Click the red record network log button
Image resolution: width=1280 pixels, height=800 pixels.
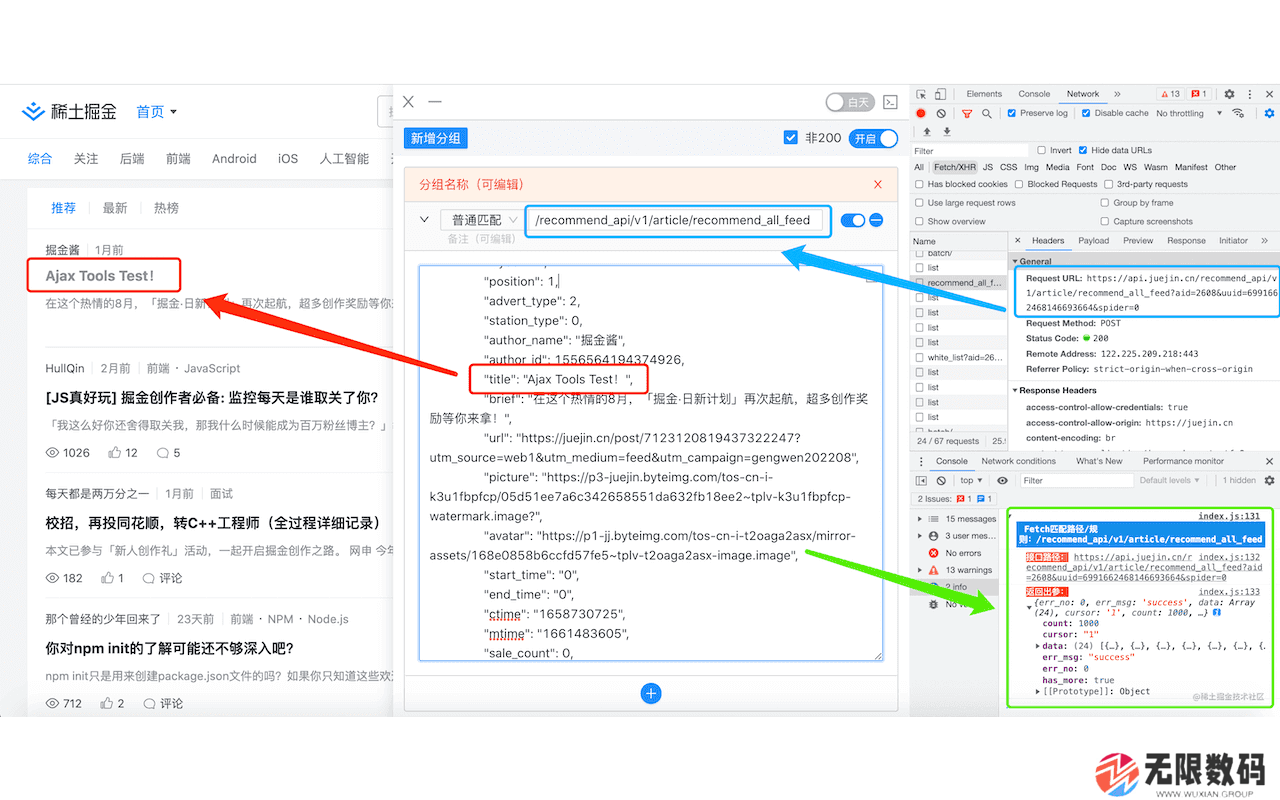pos(921,113)
